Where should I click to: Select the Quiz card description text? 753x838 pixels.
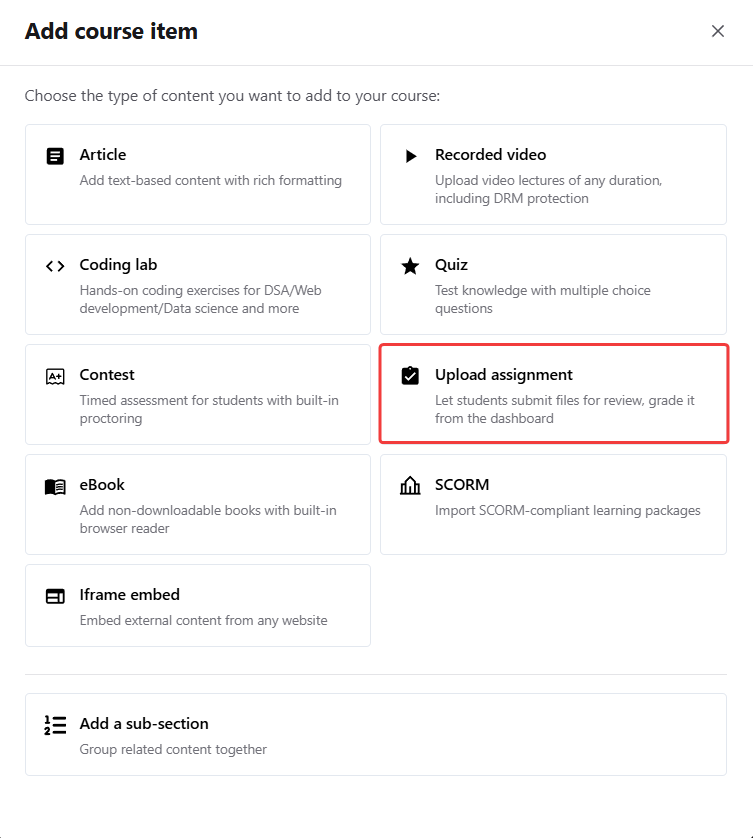542,299
